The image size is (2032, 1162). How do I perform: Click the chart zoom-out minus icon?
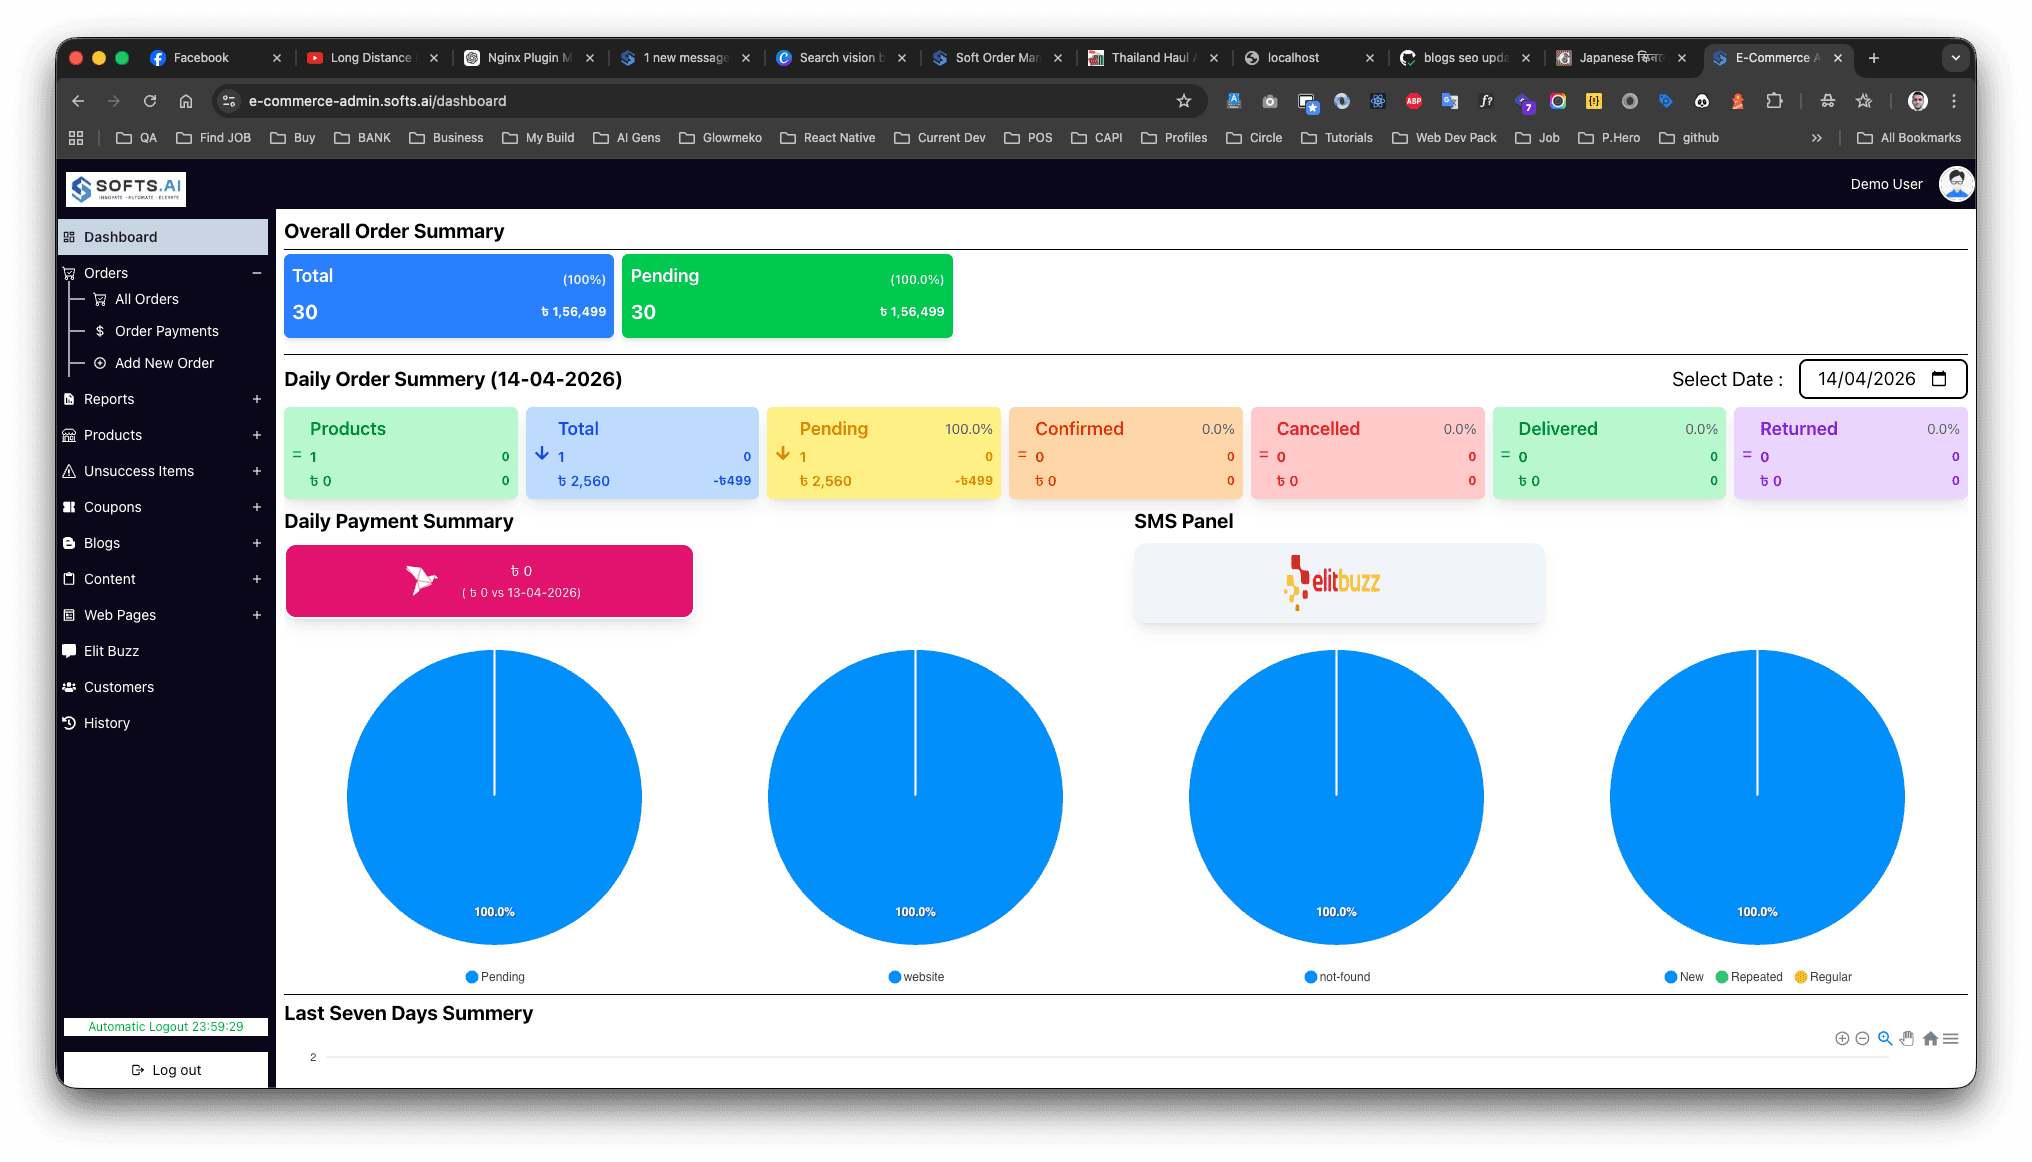coord(1862,1039)
